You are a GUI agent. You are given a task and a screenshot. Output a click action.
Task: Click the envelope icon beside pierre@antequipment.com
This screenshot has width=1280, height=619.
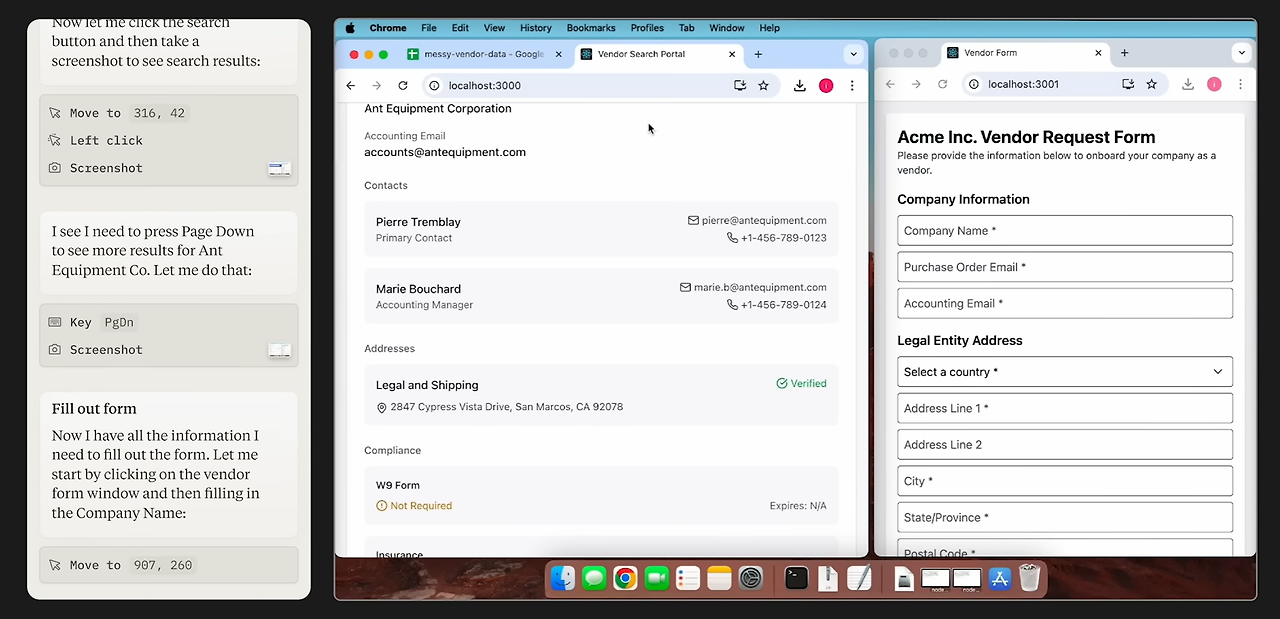pyautogui.click(x=693, y=220)
